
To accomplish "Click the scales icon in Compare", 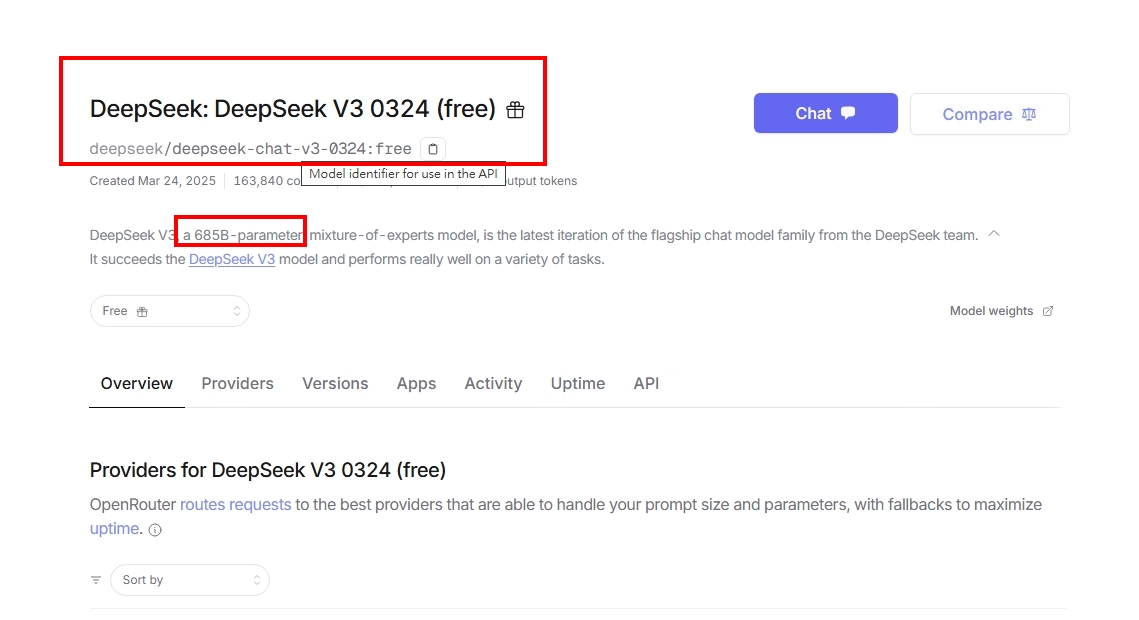I will point(1029,114).
